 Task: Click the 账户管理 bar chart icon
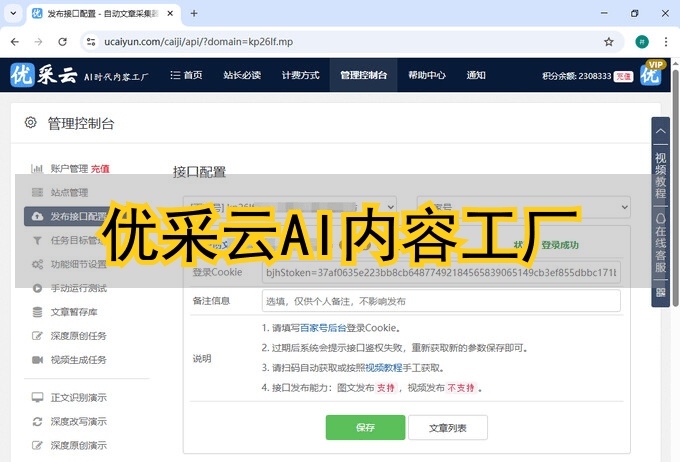tap(37, 169)
